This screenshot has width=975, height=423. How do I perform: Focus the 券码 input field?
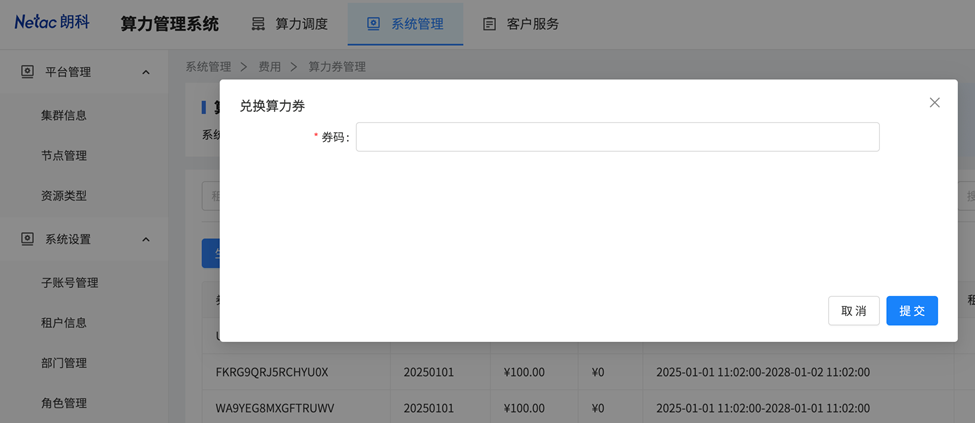(617, 137)
